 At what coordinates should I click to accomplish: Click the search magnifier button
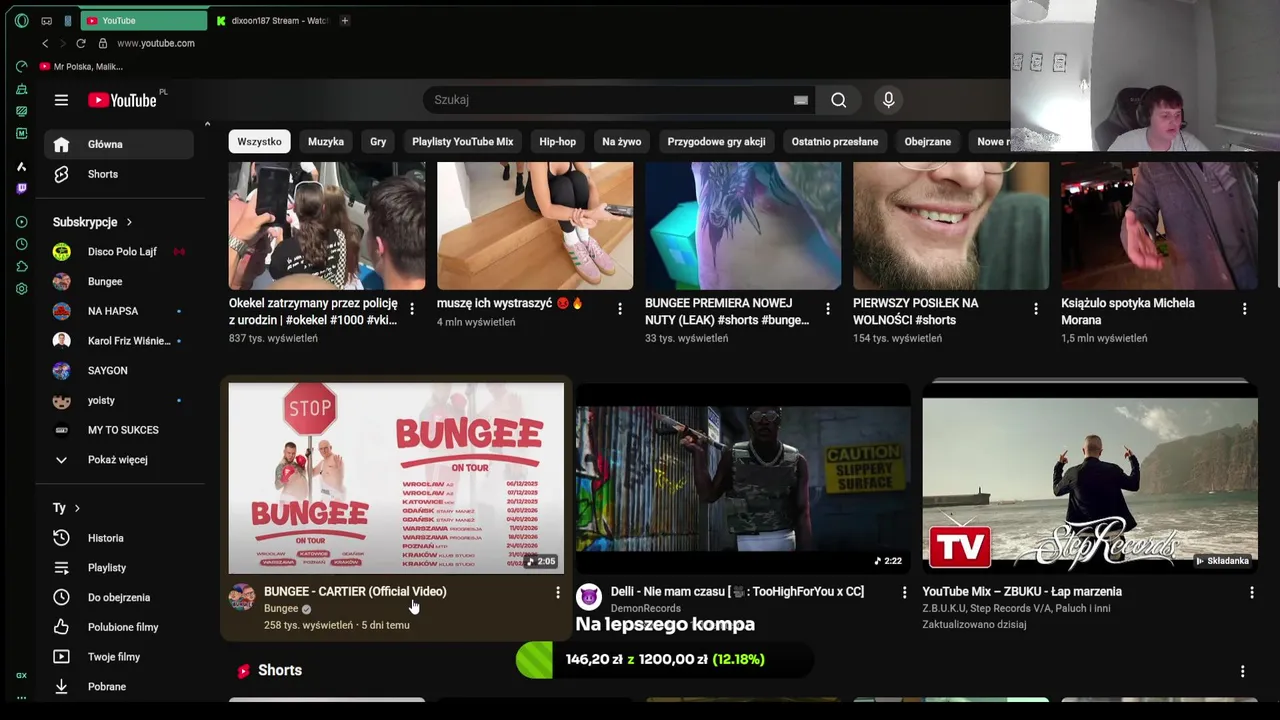point(839,100)
